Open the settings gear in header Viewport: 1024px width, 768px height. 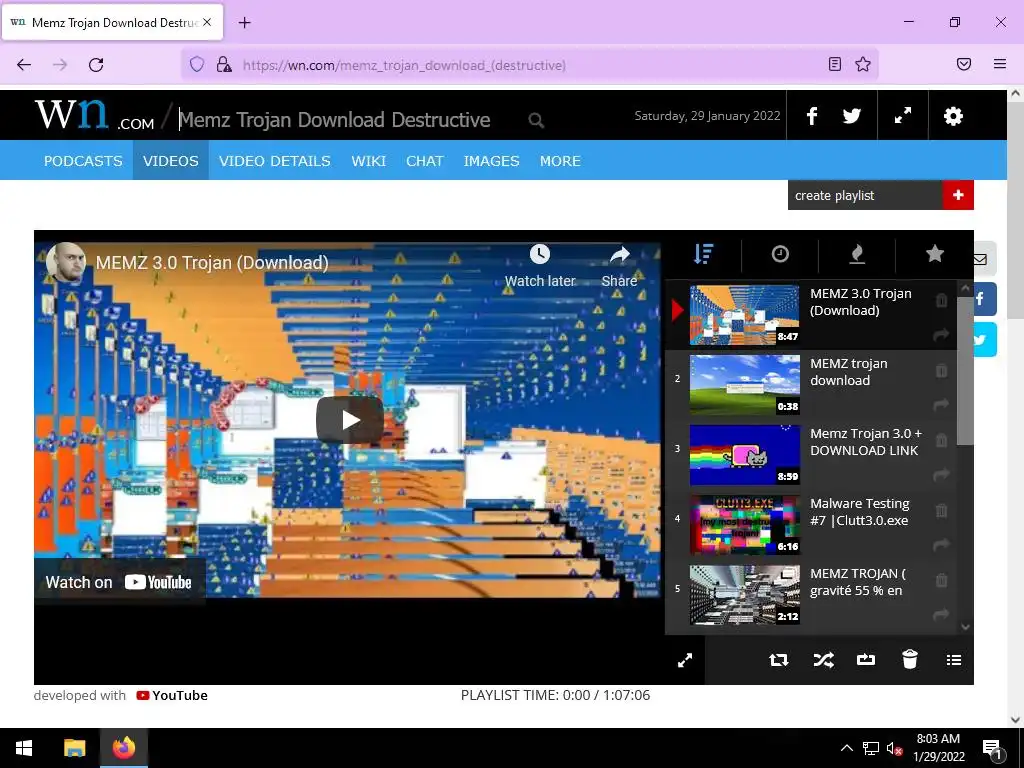[953, 116]
